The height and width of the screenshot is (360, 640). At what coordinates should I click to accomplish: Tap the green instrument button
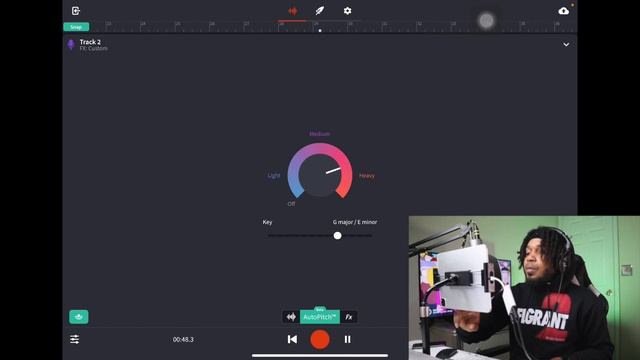(79, 317)
